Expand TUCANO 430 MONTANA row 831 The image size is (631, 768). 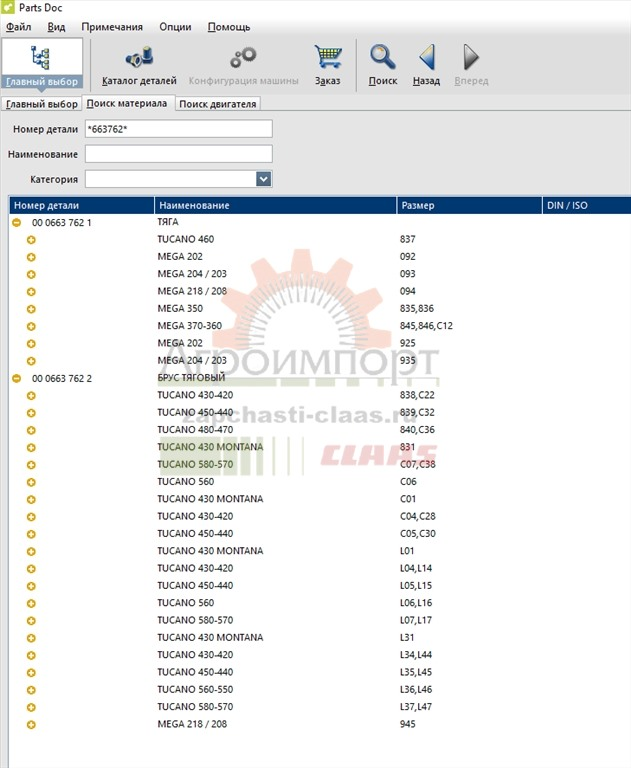click(x=31, y=448)
